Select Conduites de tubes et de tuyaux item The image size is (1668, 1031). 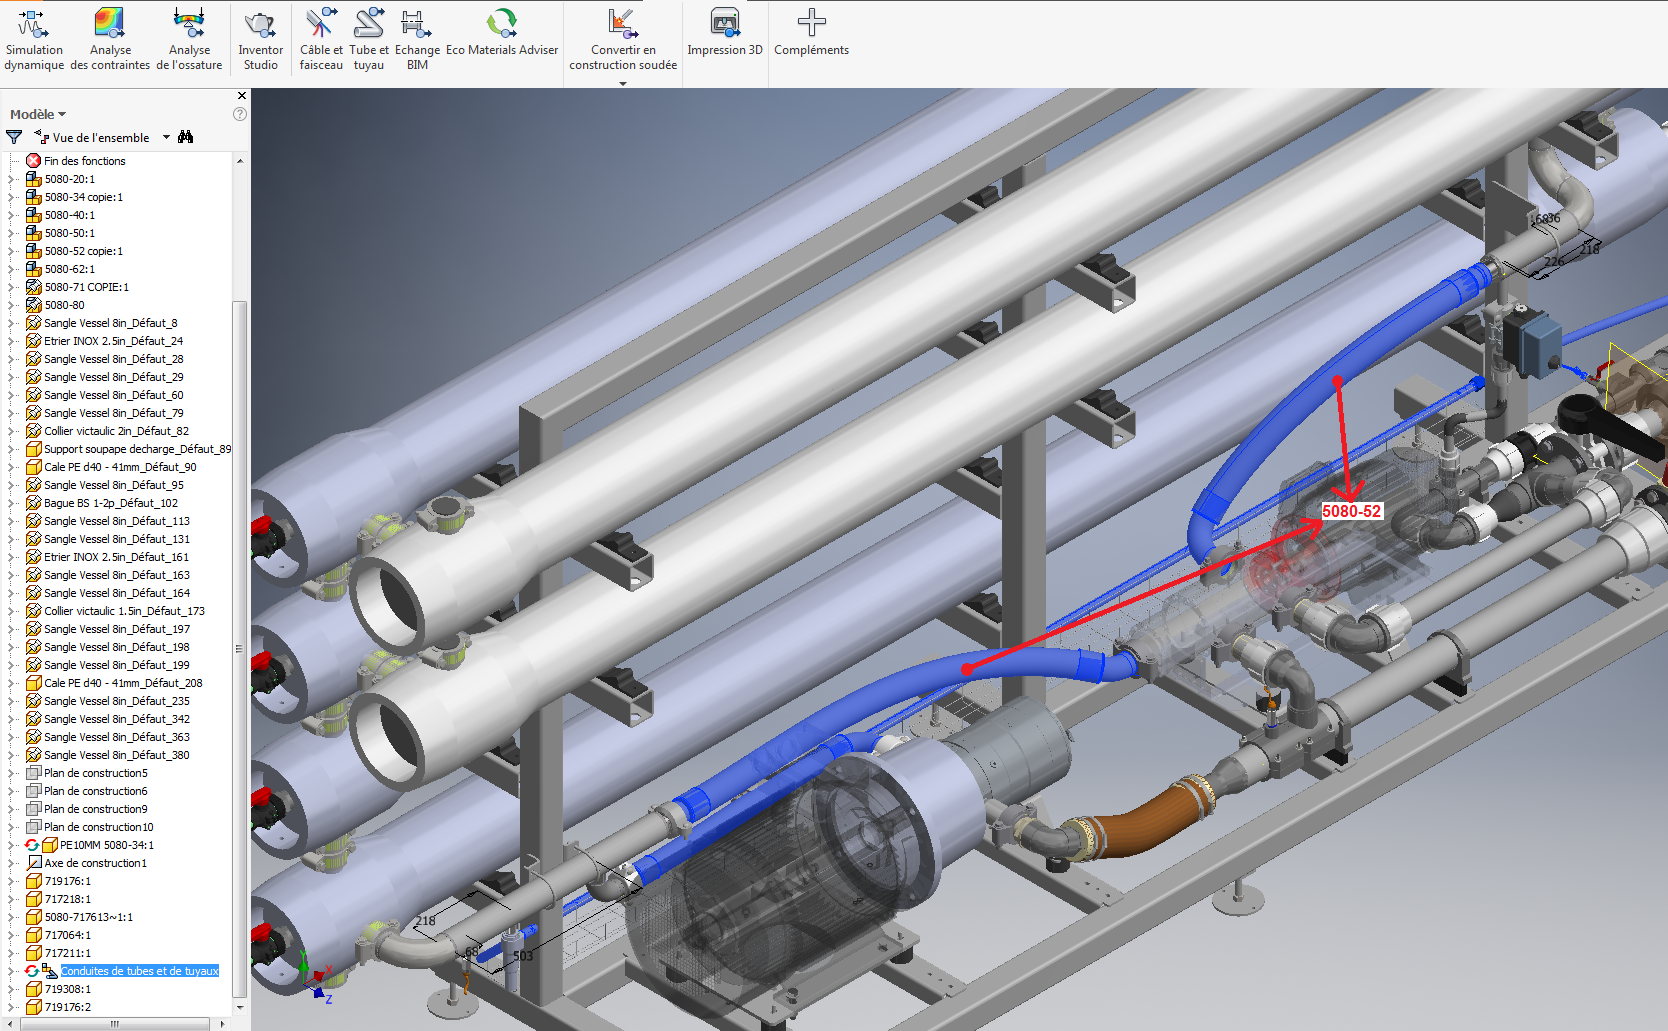139,971
